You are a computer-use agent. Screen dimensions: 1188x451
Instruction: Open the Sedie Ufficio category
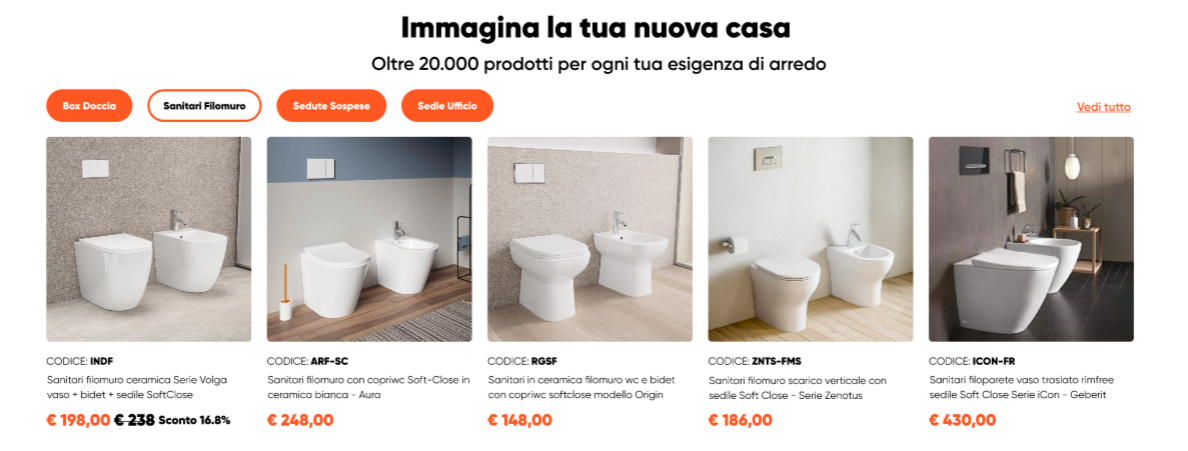point(447,105)
